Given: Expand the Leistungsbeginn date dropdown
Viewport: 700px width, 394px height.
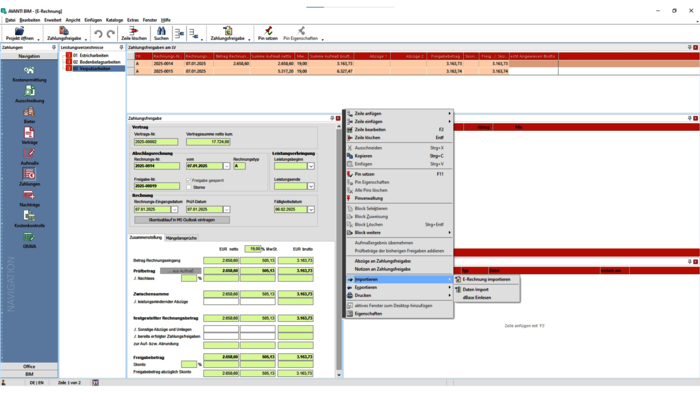Looking at the screenshot, I should tap(311, 166).
